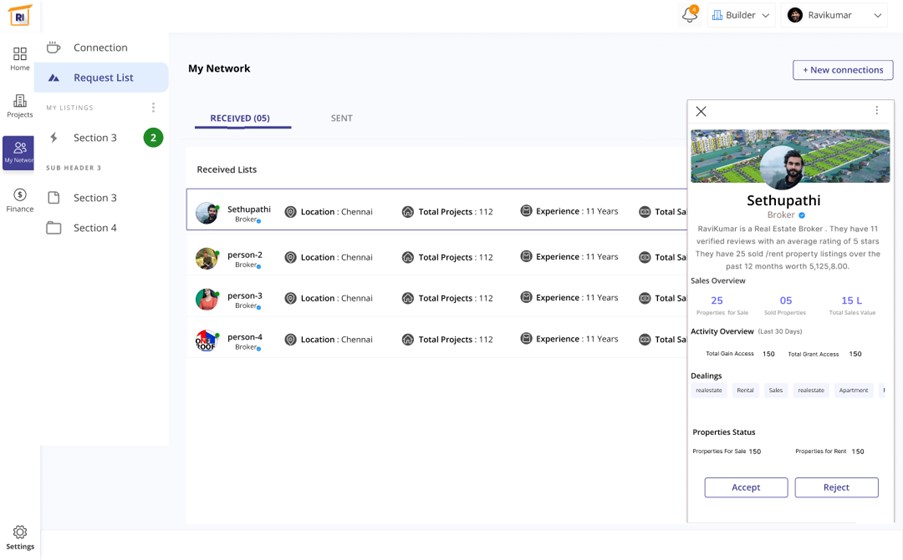Click the Rental dealings tag
This screenshot has width=903, height=560.
tap(745, 390)
